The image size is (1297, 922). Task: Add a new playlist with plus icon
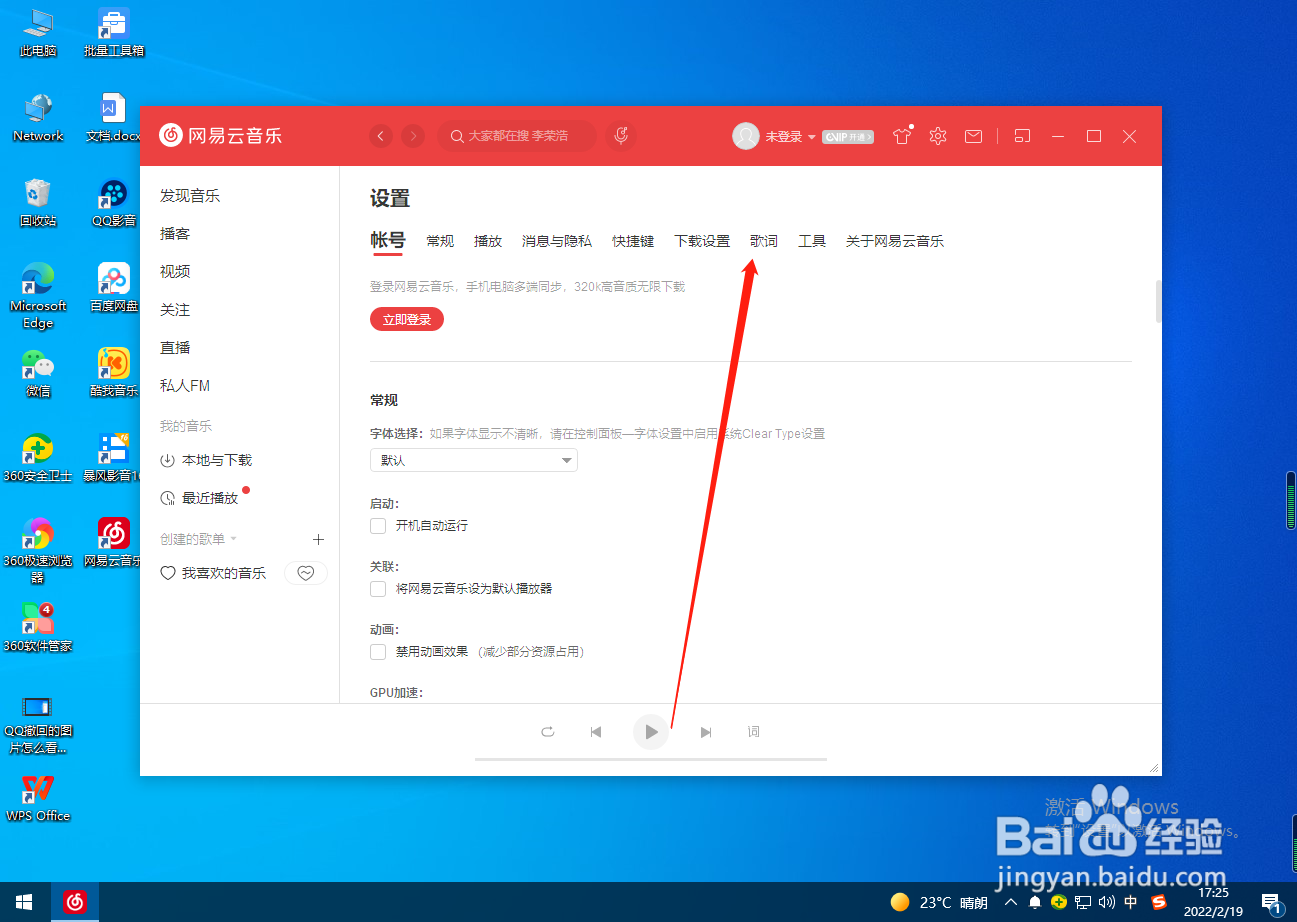point(319,539)
